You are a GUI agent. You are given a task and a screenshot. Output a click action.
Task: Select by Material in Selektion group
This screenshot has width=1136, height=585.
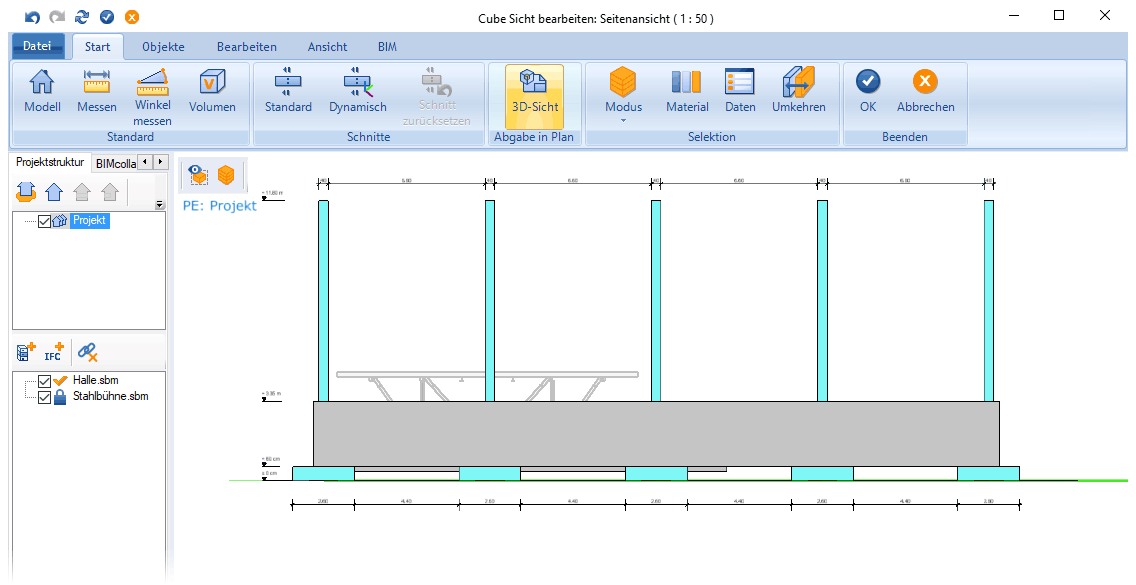click(x=687, y=91)
